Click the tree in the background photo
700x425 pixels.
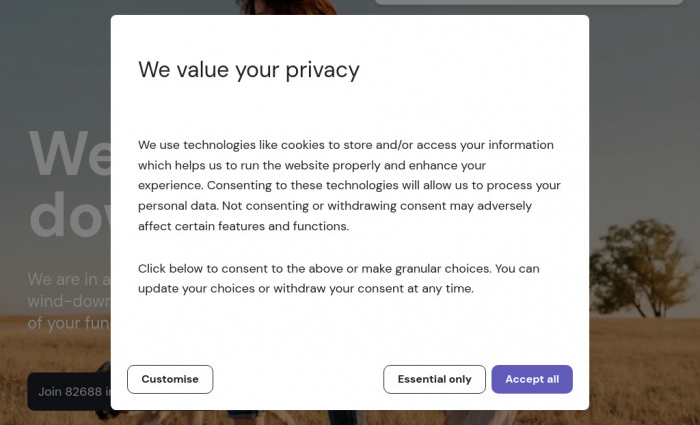click(x=640, y=262)
